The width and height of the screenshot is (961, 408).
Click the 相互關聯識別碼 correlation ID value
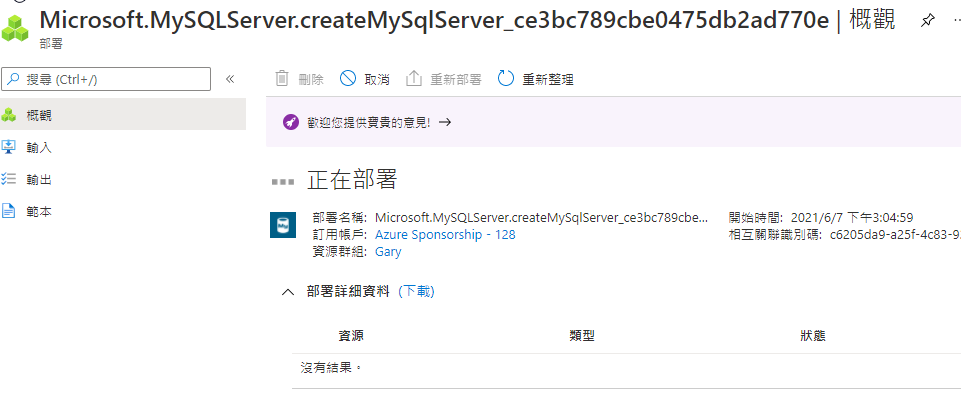tap(895, 235)
